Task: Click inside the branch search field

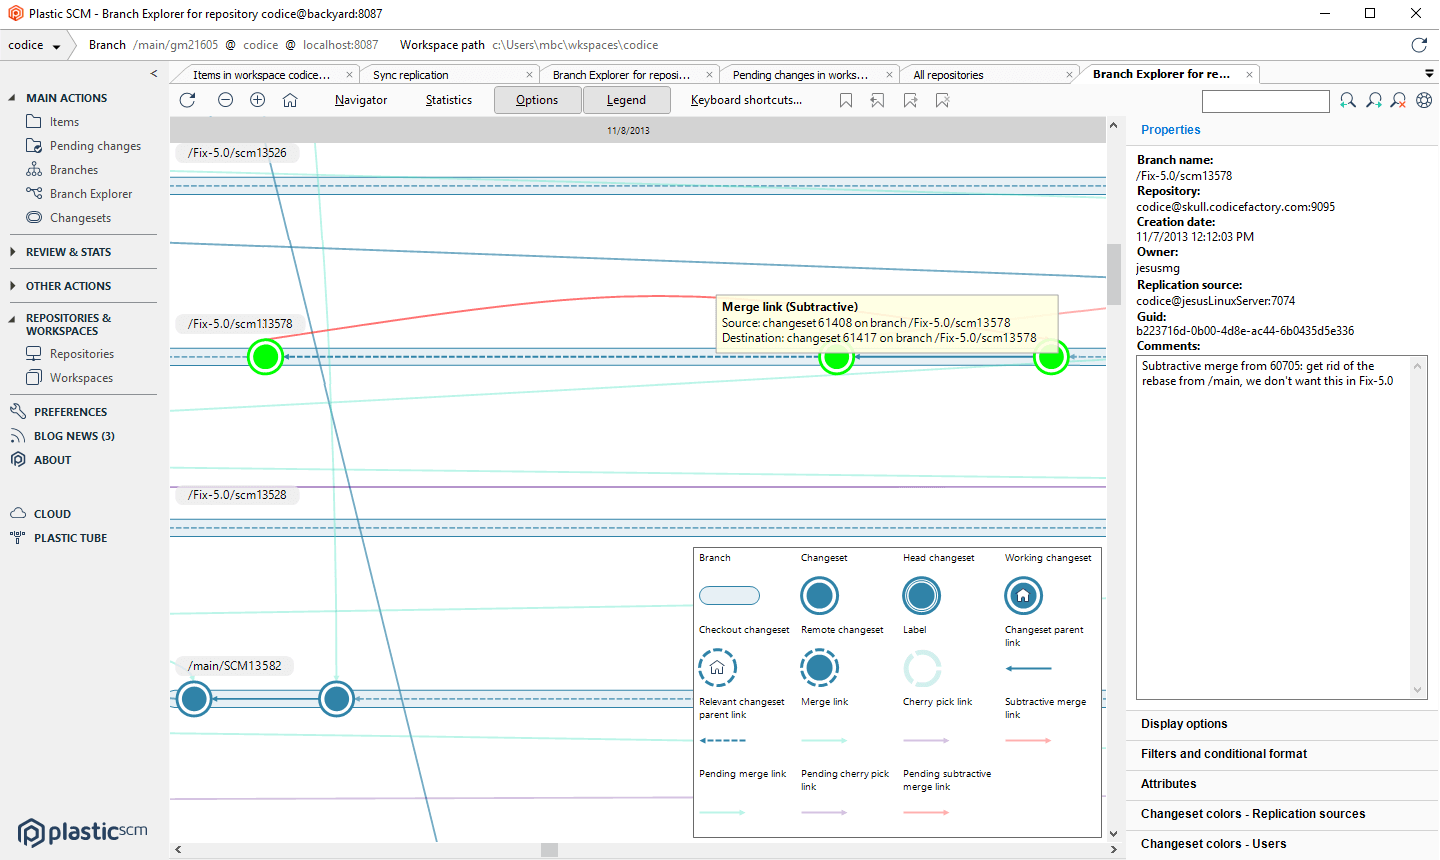Action: (x=1266, y=101)
